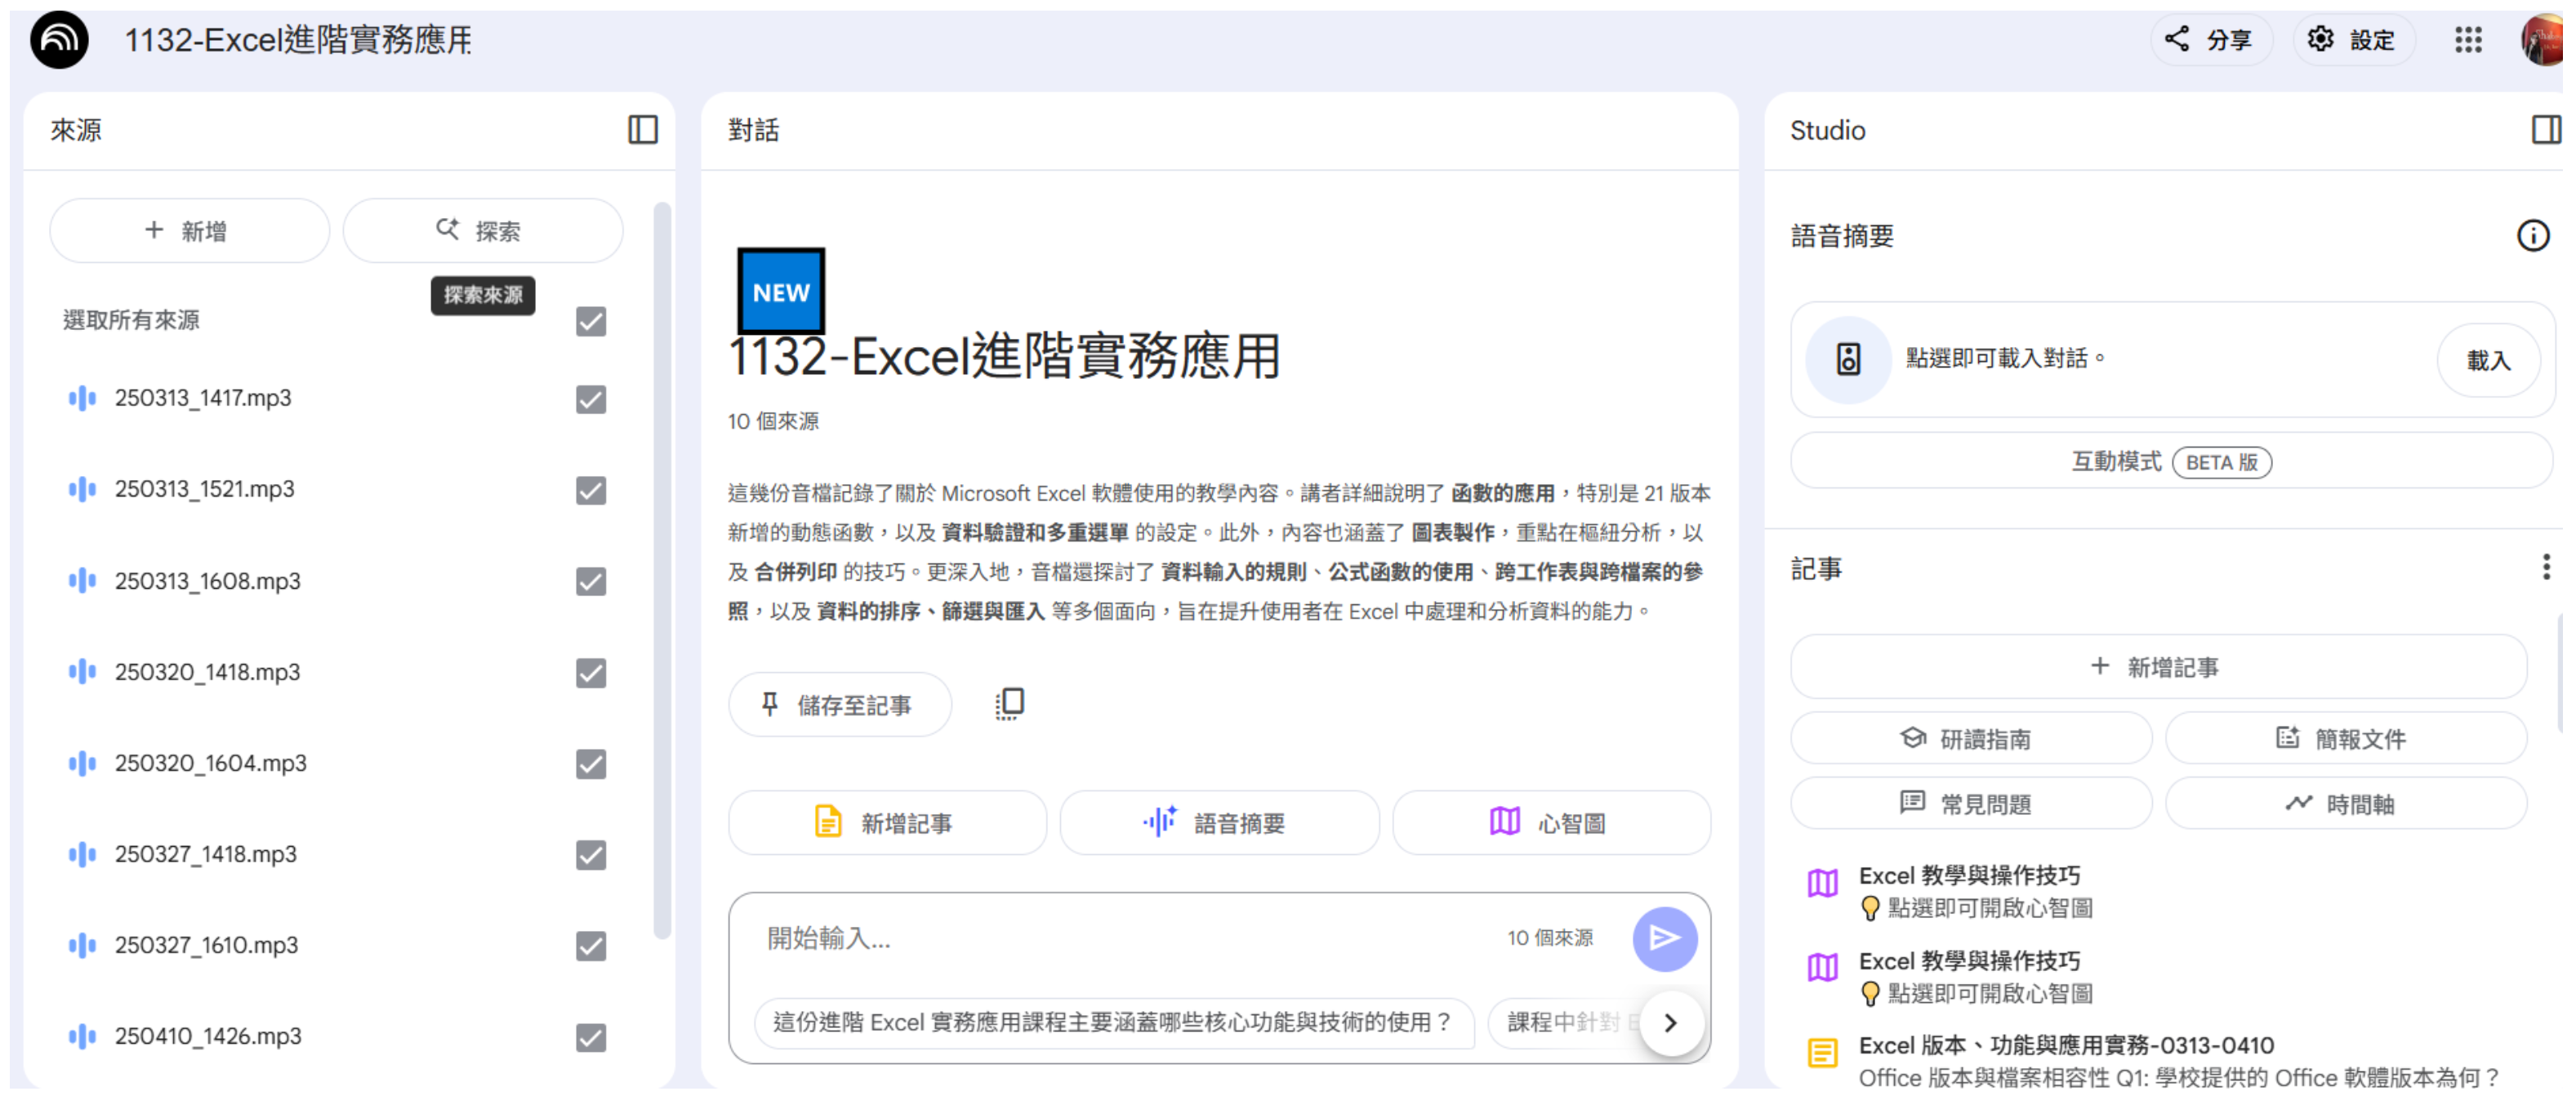Open 心智圖 mind map button
This screenshot has width=2576, height=1109.
pyautogui.click(x=1550, y=823)
